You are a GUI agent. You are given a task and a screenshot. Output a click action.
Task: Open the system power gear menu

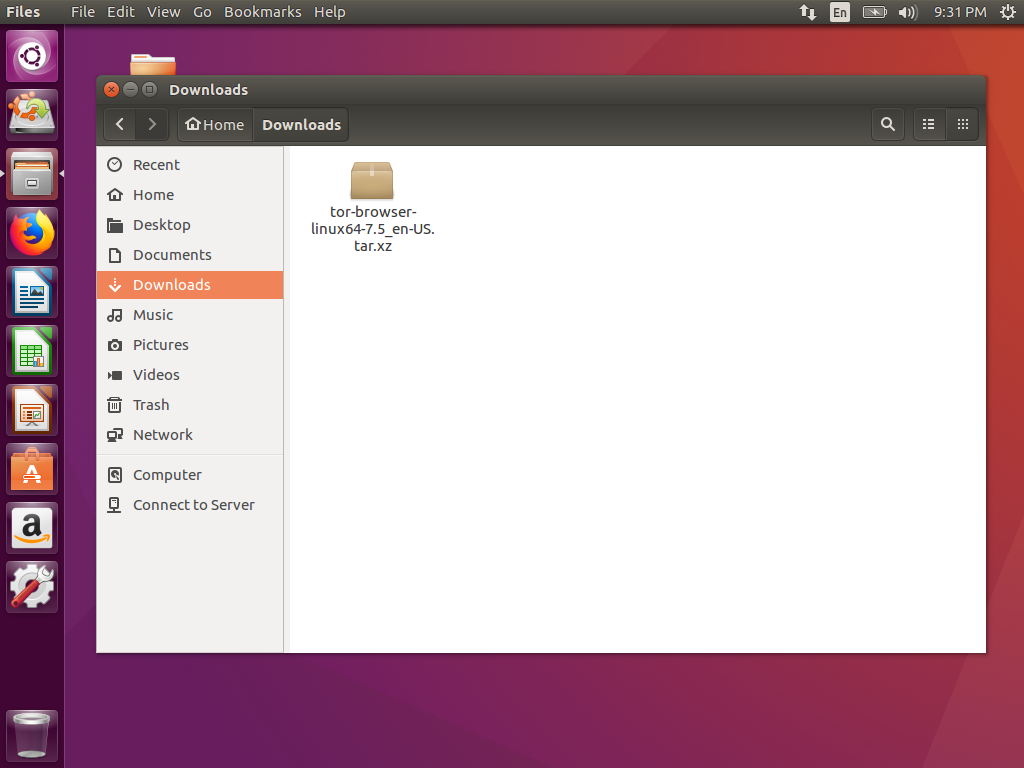pos(1007,12)
